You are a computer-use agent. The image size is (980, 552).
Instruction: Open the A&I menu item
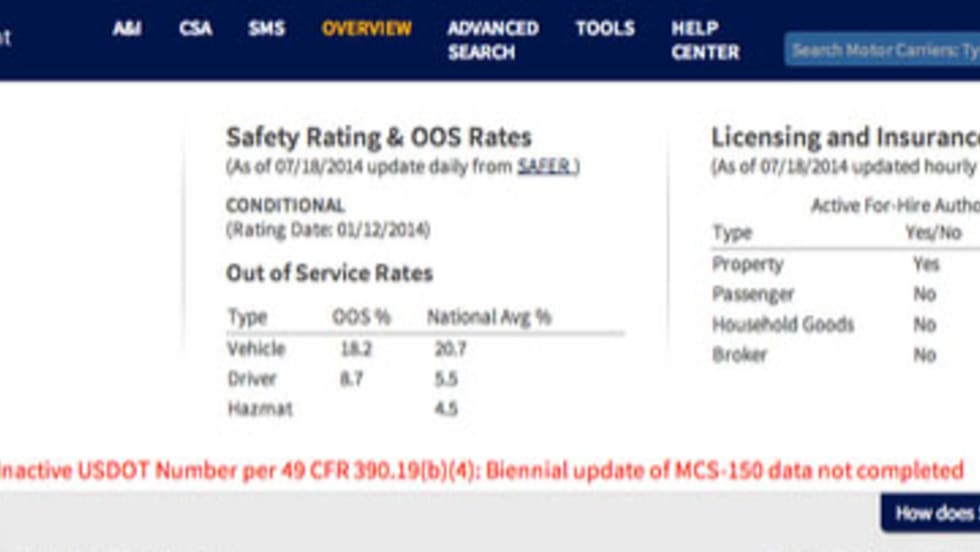click(x=127, y=29)
